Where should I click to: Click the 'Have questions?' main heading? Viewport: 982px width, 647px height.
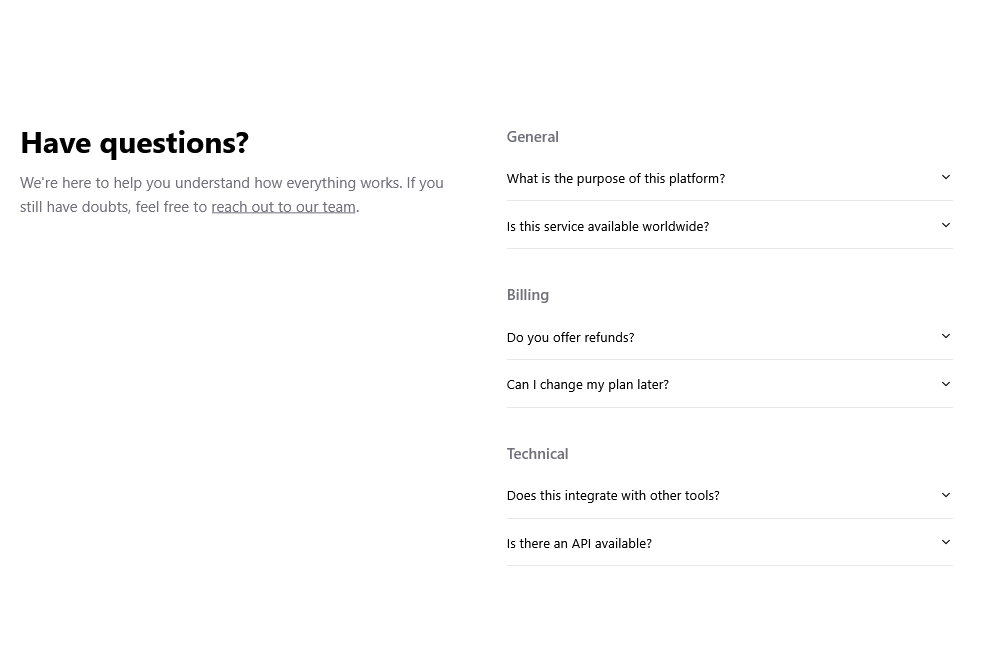tap(135, 143)
